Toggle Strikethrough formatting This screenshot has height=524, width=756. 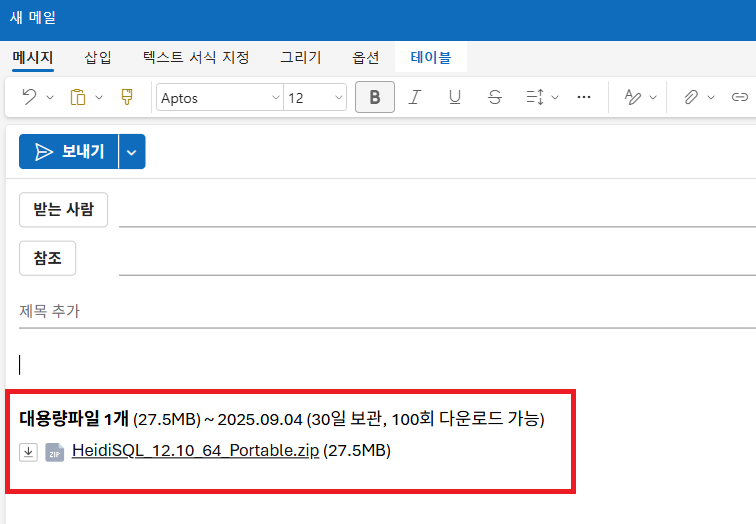tap(495, 97)
